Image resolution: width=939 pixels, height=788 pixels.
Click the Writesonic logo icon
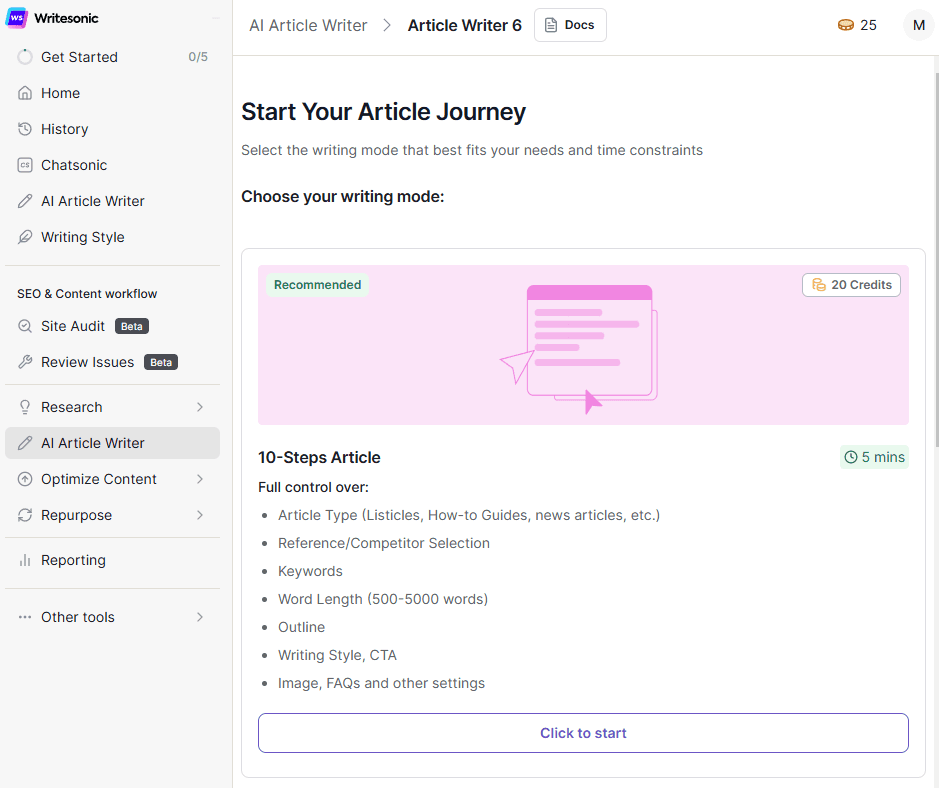(x=17, y=18)
